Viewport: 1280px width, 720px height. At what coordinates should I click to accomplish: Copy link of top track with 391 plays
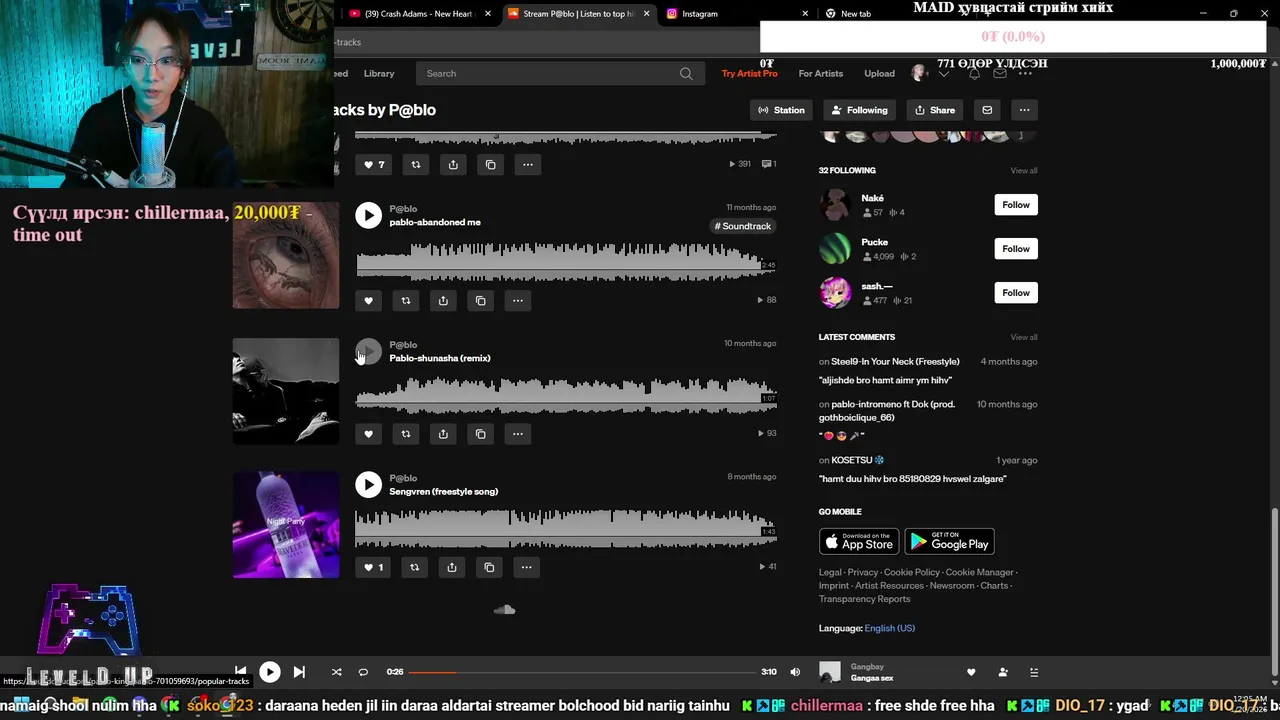[x=490, y=164]
